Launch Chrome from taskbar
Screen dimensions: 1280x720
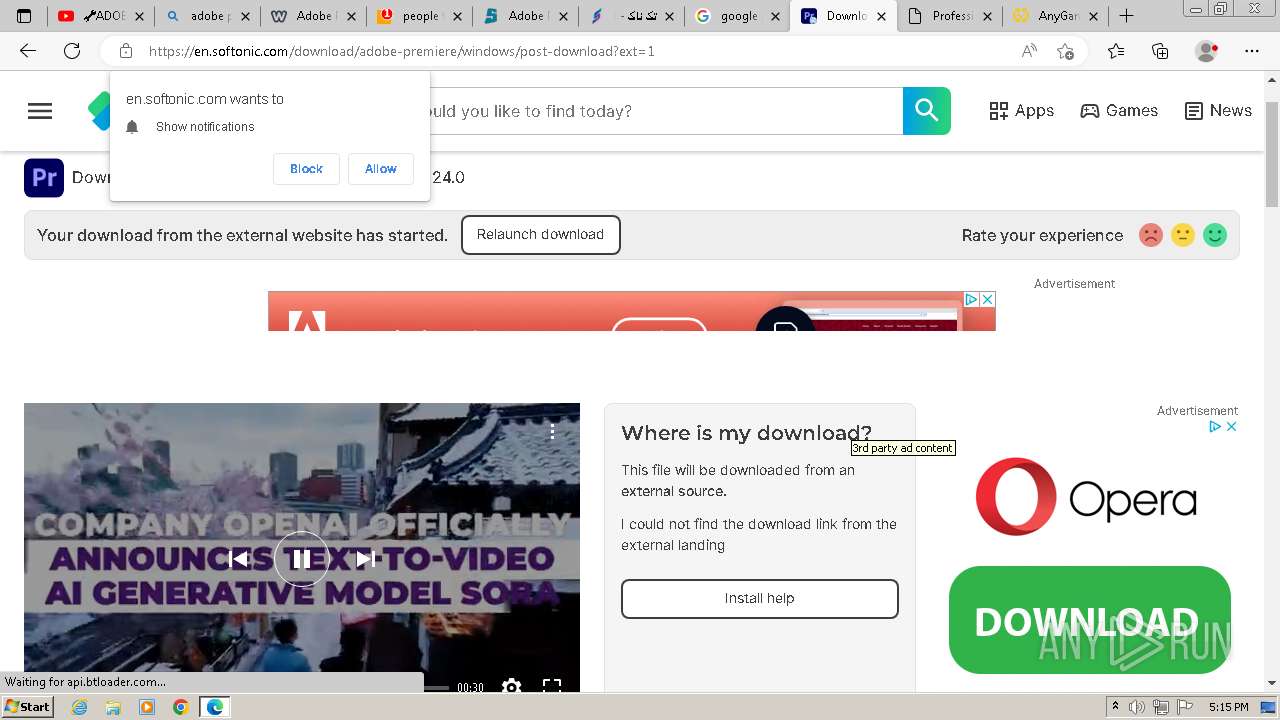180,707
